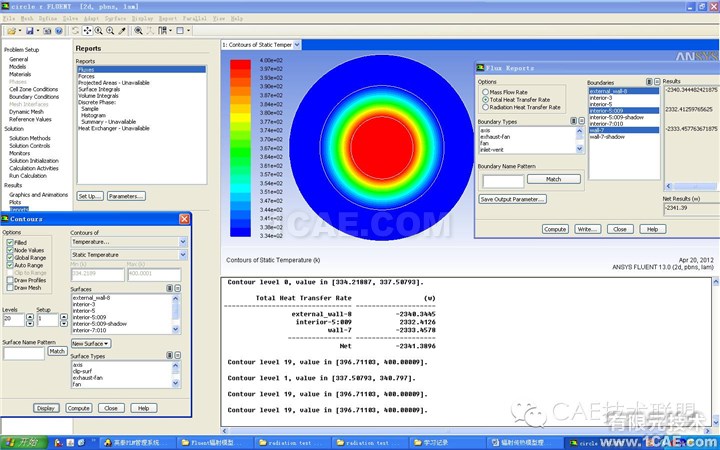The width and height of the screenshot is (720, 450).
Task: Click the open file folder icon
Action: pyautogui.click(x=10, y=31)
